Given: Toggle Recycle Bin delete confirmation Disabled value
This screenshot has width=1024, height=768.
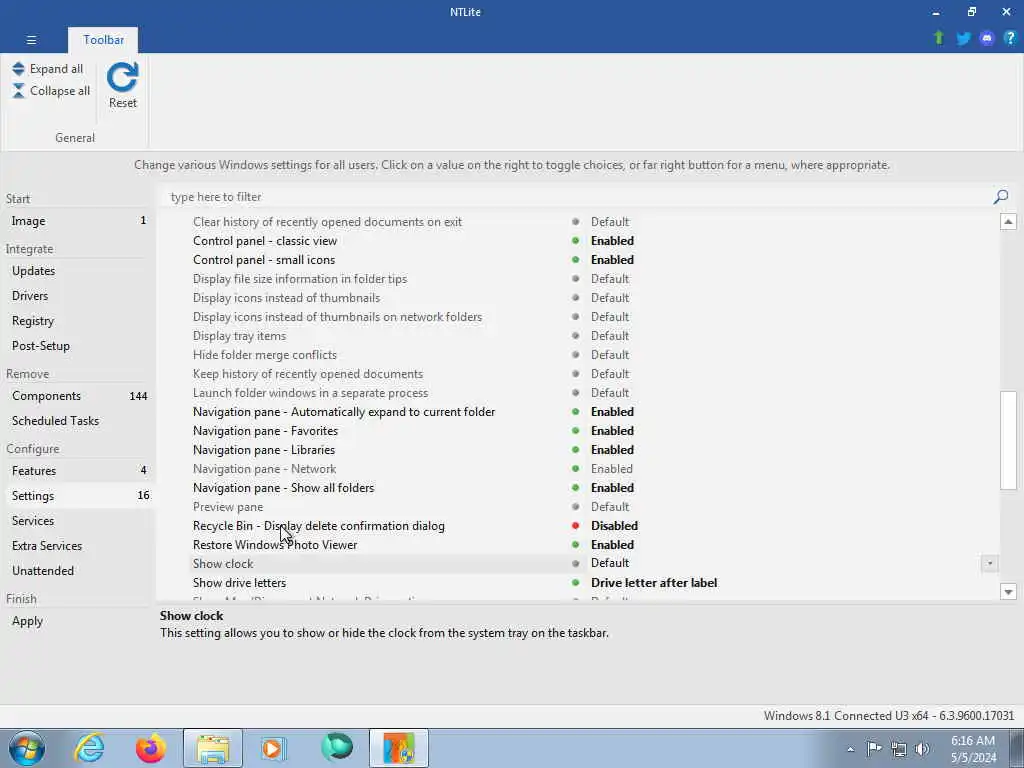Looking at the screenshot, I should tap(614, 526).
